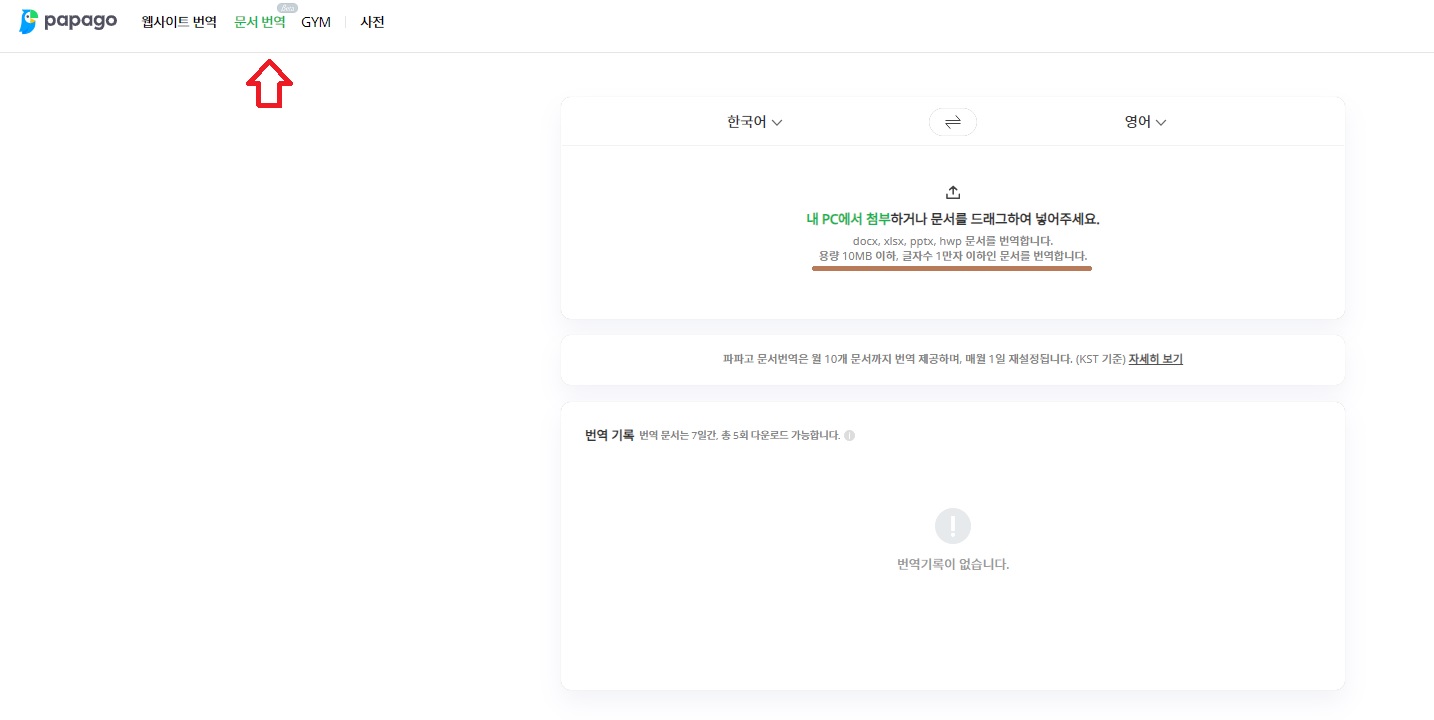The height and width of the screenshot is (720, 1434).
Task: Open the 영어 target language dropdown
Action: pos(1145,122)
